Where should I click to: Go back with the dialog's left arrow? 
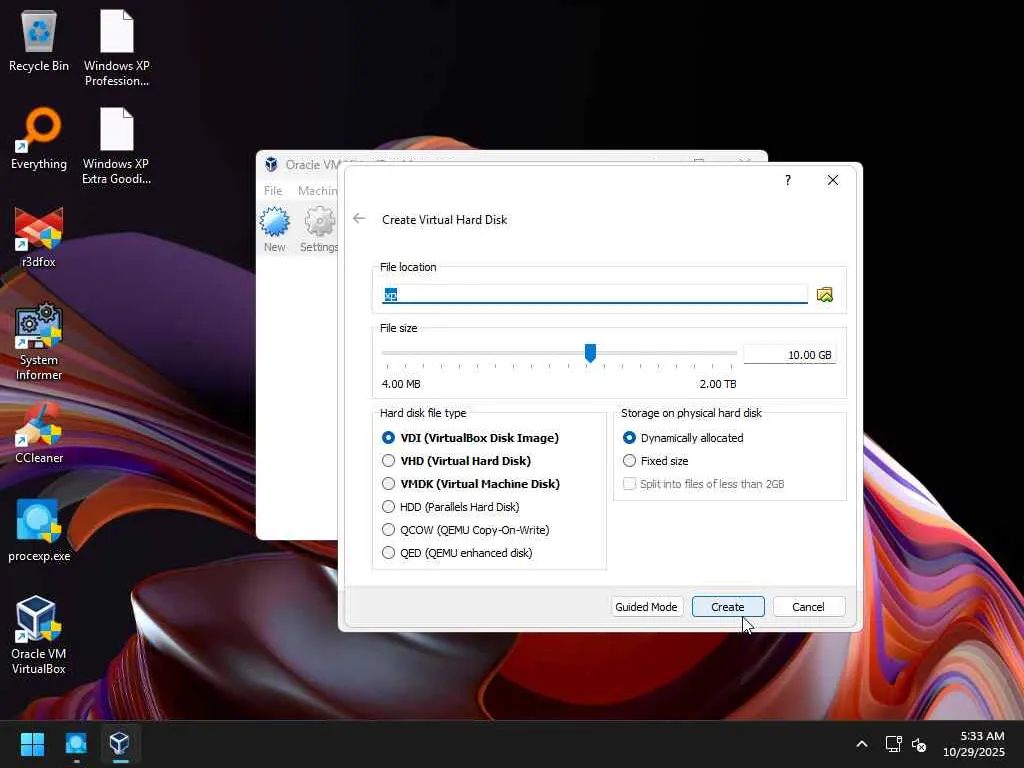(x=359, y=219)
